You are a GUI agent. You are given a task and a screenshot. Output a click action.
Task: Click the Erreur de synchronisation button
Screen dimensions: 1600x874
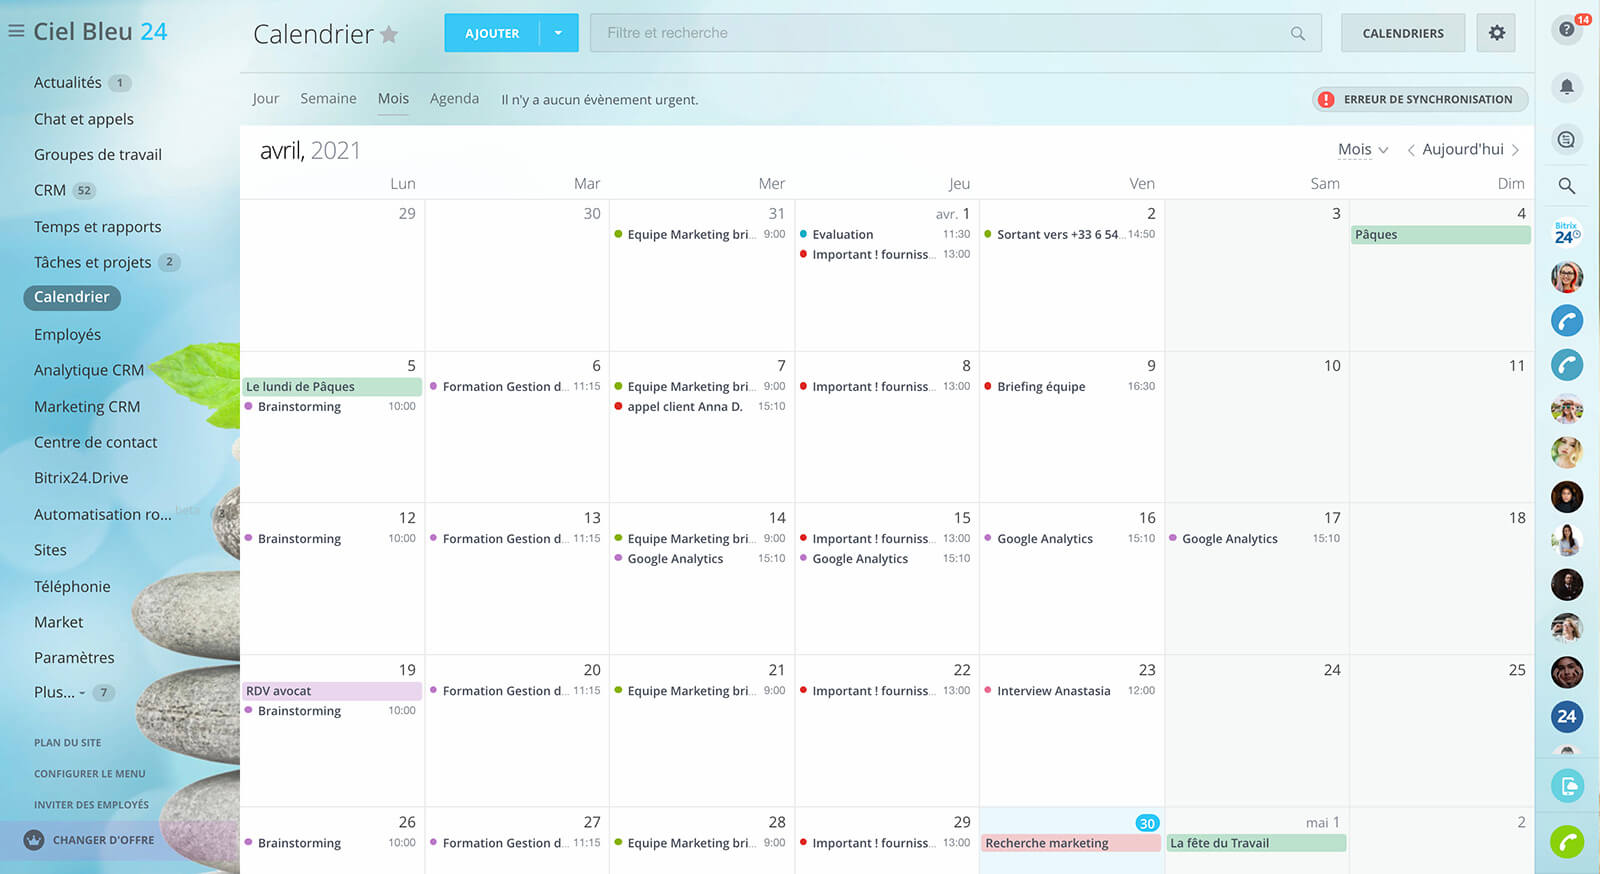click(x=1418, y=99)
